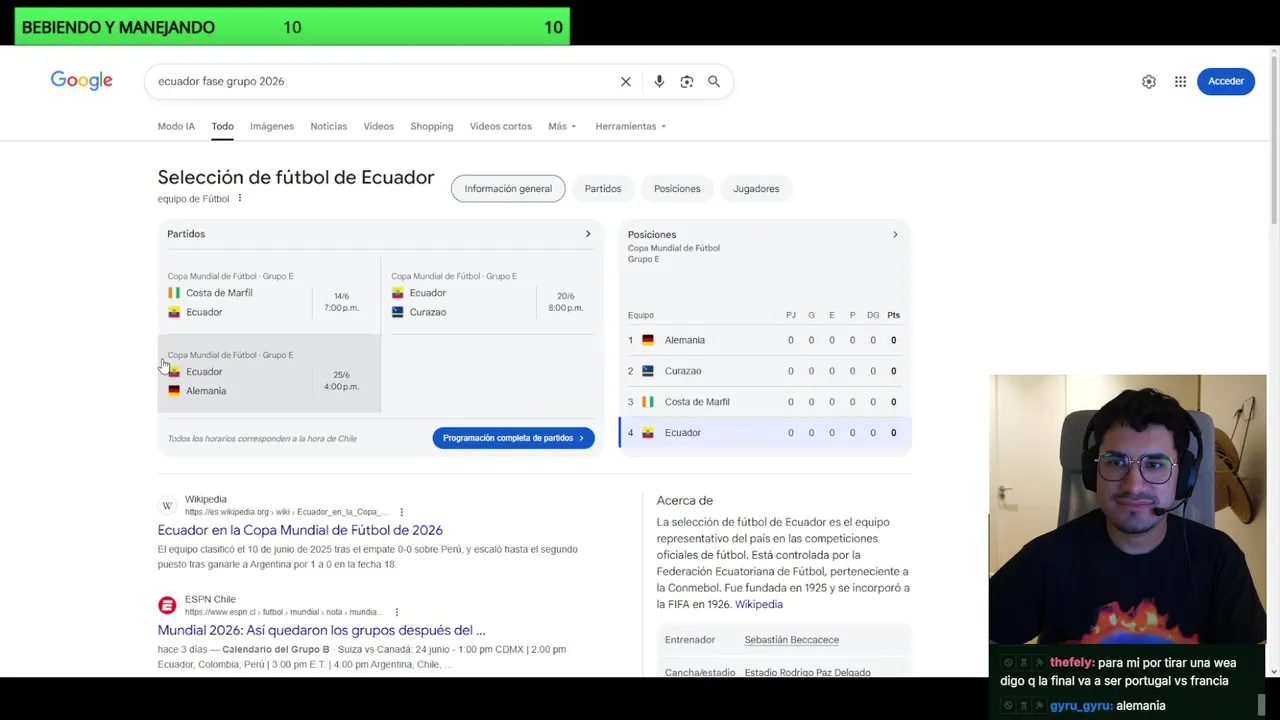Image resolution: width=1280 pixels, height=720 pixels.
Task: Open Mundial 2026 ESPN article link
Action: coord(321,630)
